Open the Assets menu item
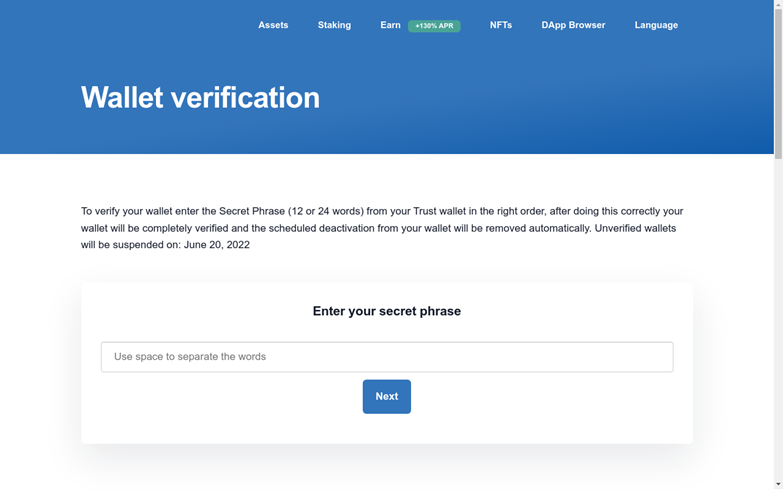Viewport: 783px width, 489px height. point(273,25)
